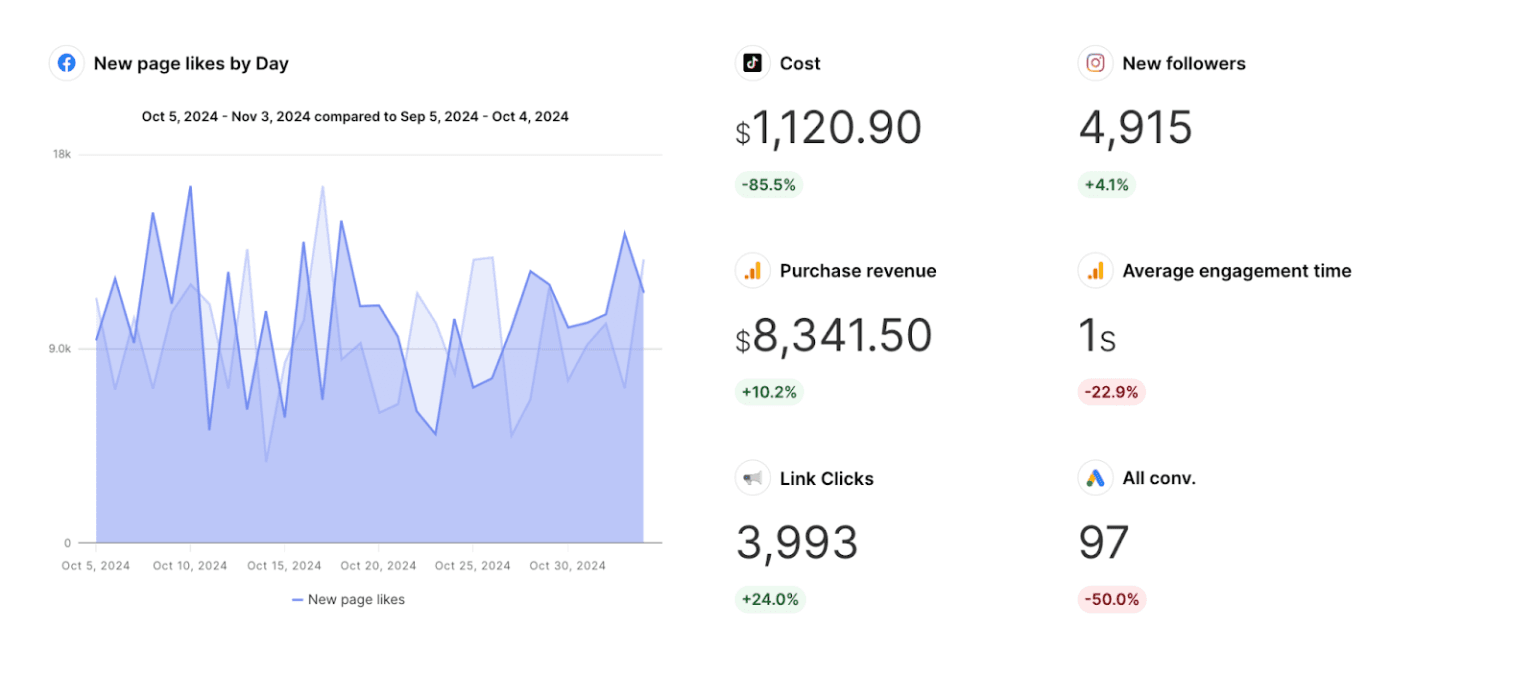Click the 3,993 Link Clicks value

click(796, 541)
